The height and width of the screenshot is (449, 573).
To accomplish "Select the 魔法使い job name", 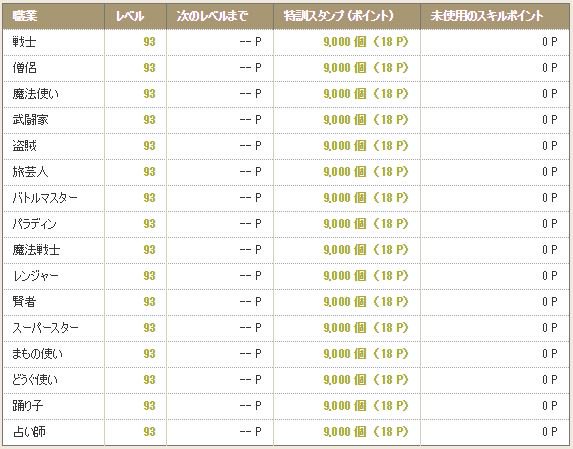I will [x=35, y=94].
